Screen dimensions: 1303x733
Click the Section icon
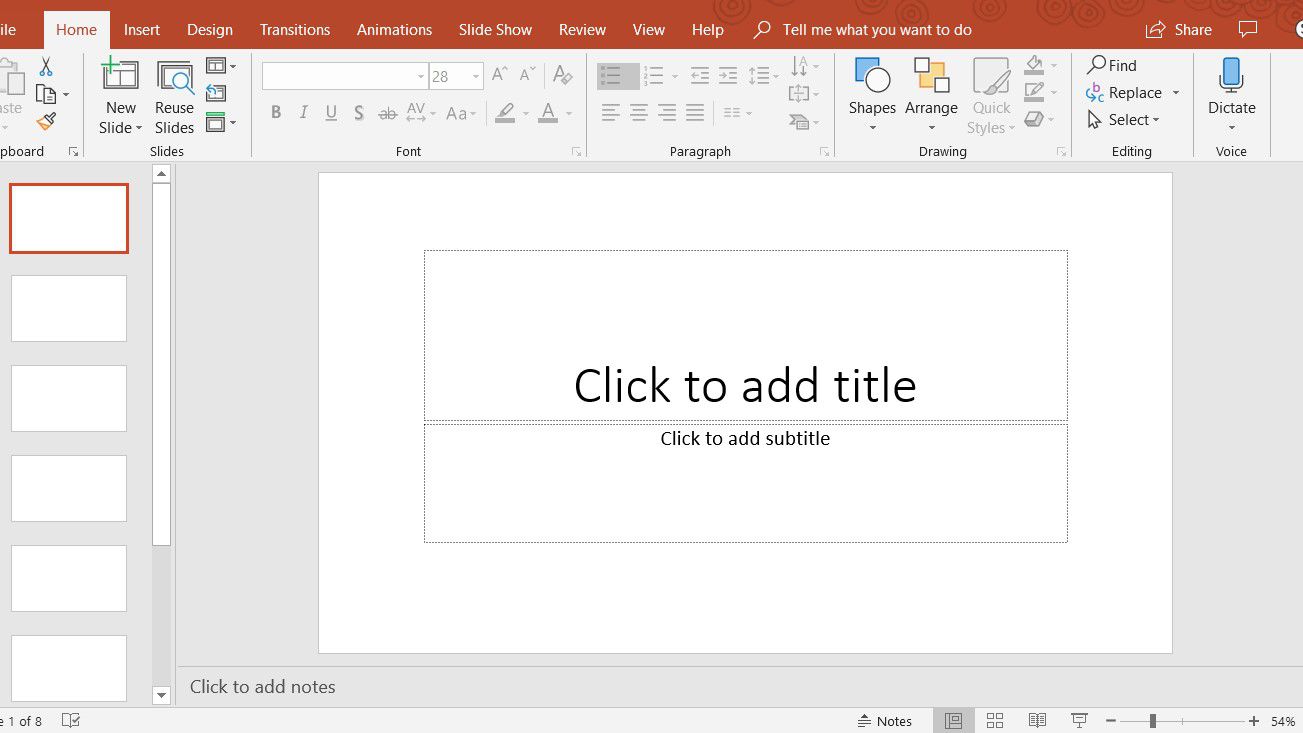pyautogui.click(x=216, y=122)
